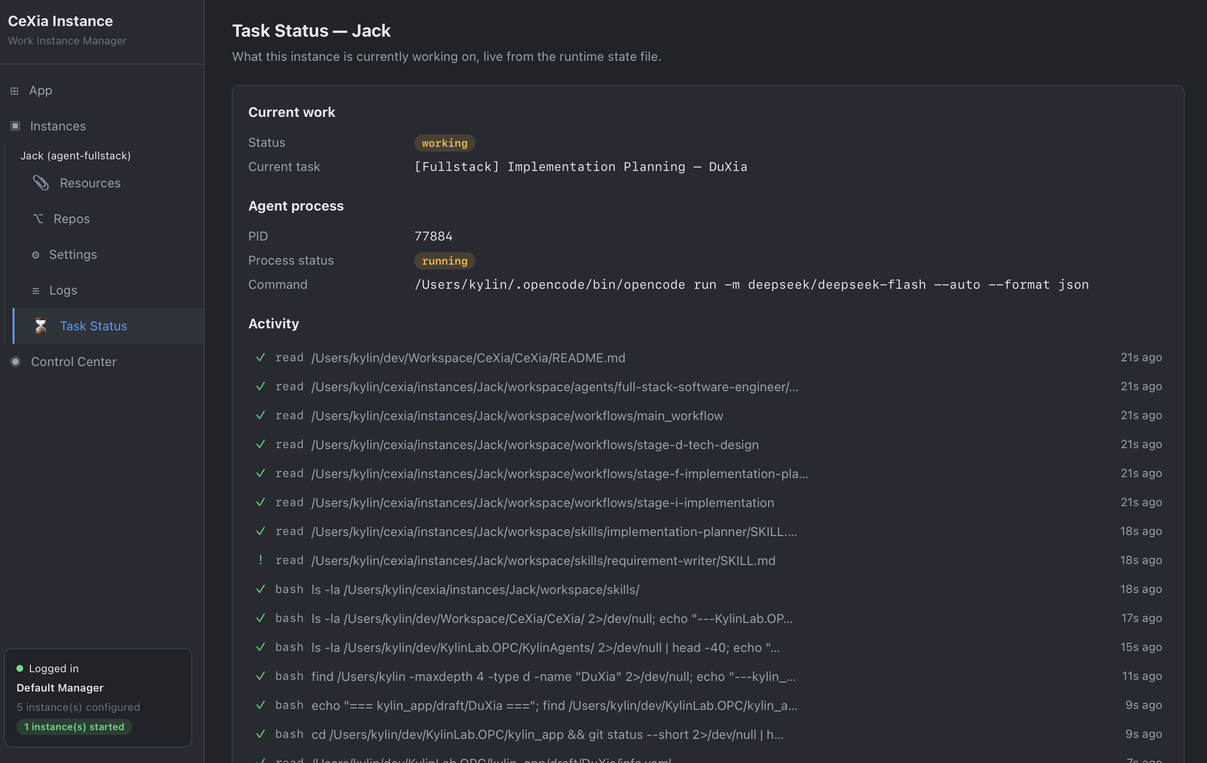This screenshot has width=1207, height=763.
Task: Click the '1 instance(s) started' badge
Action: [x=74, y=727]
